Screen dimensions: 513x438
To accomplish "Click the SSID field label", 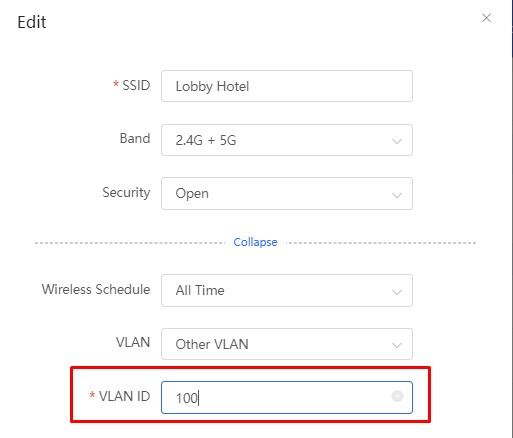I will click(x=136, y=85).
